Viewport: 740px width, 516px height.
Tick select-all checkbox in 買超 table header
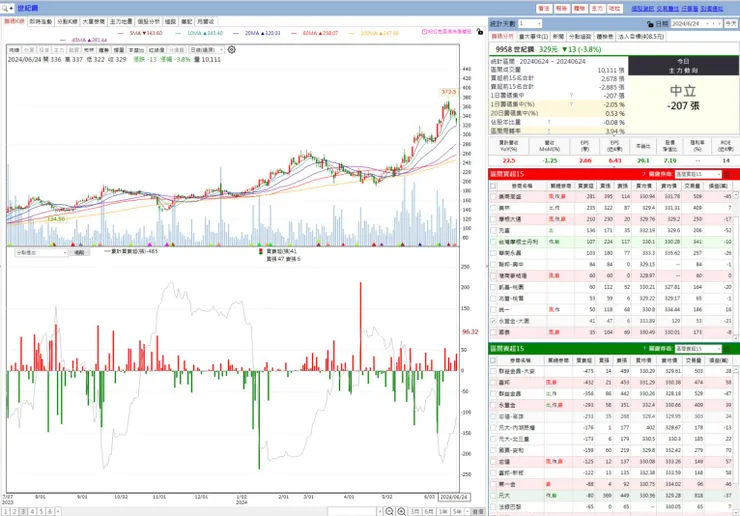tap(494, 186)
